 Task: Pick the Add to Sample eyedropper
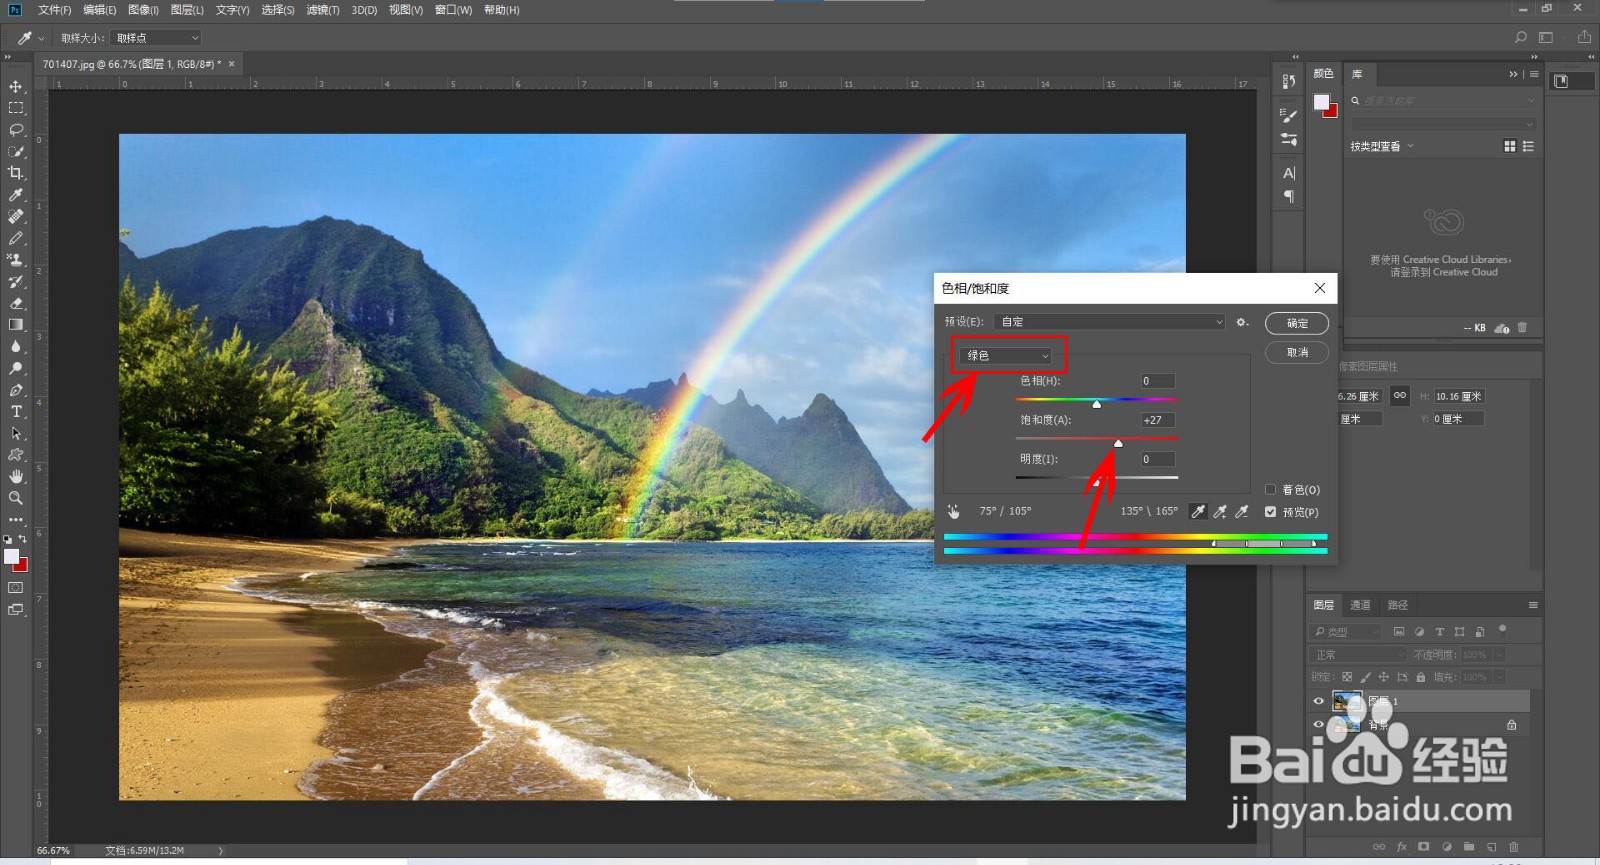1220,511
